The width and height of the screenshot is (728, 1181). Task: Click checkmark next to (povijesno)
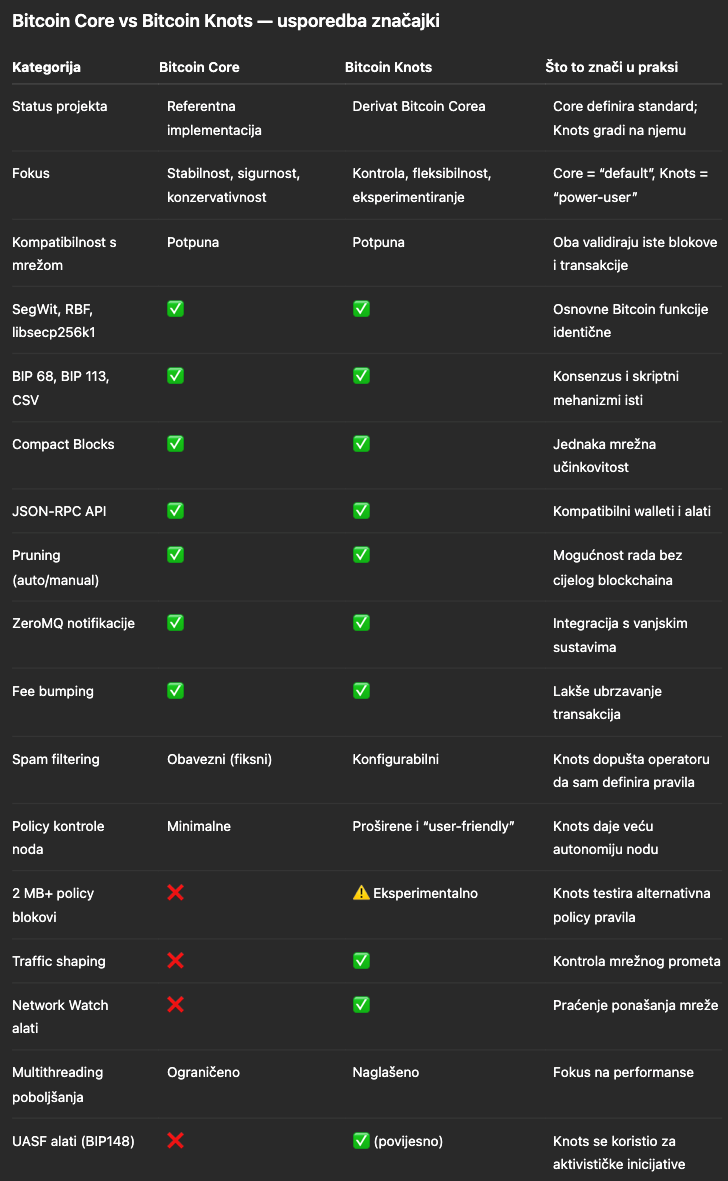click(x=361, y=1140)
